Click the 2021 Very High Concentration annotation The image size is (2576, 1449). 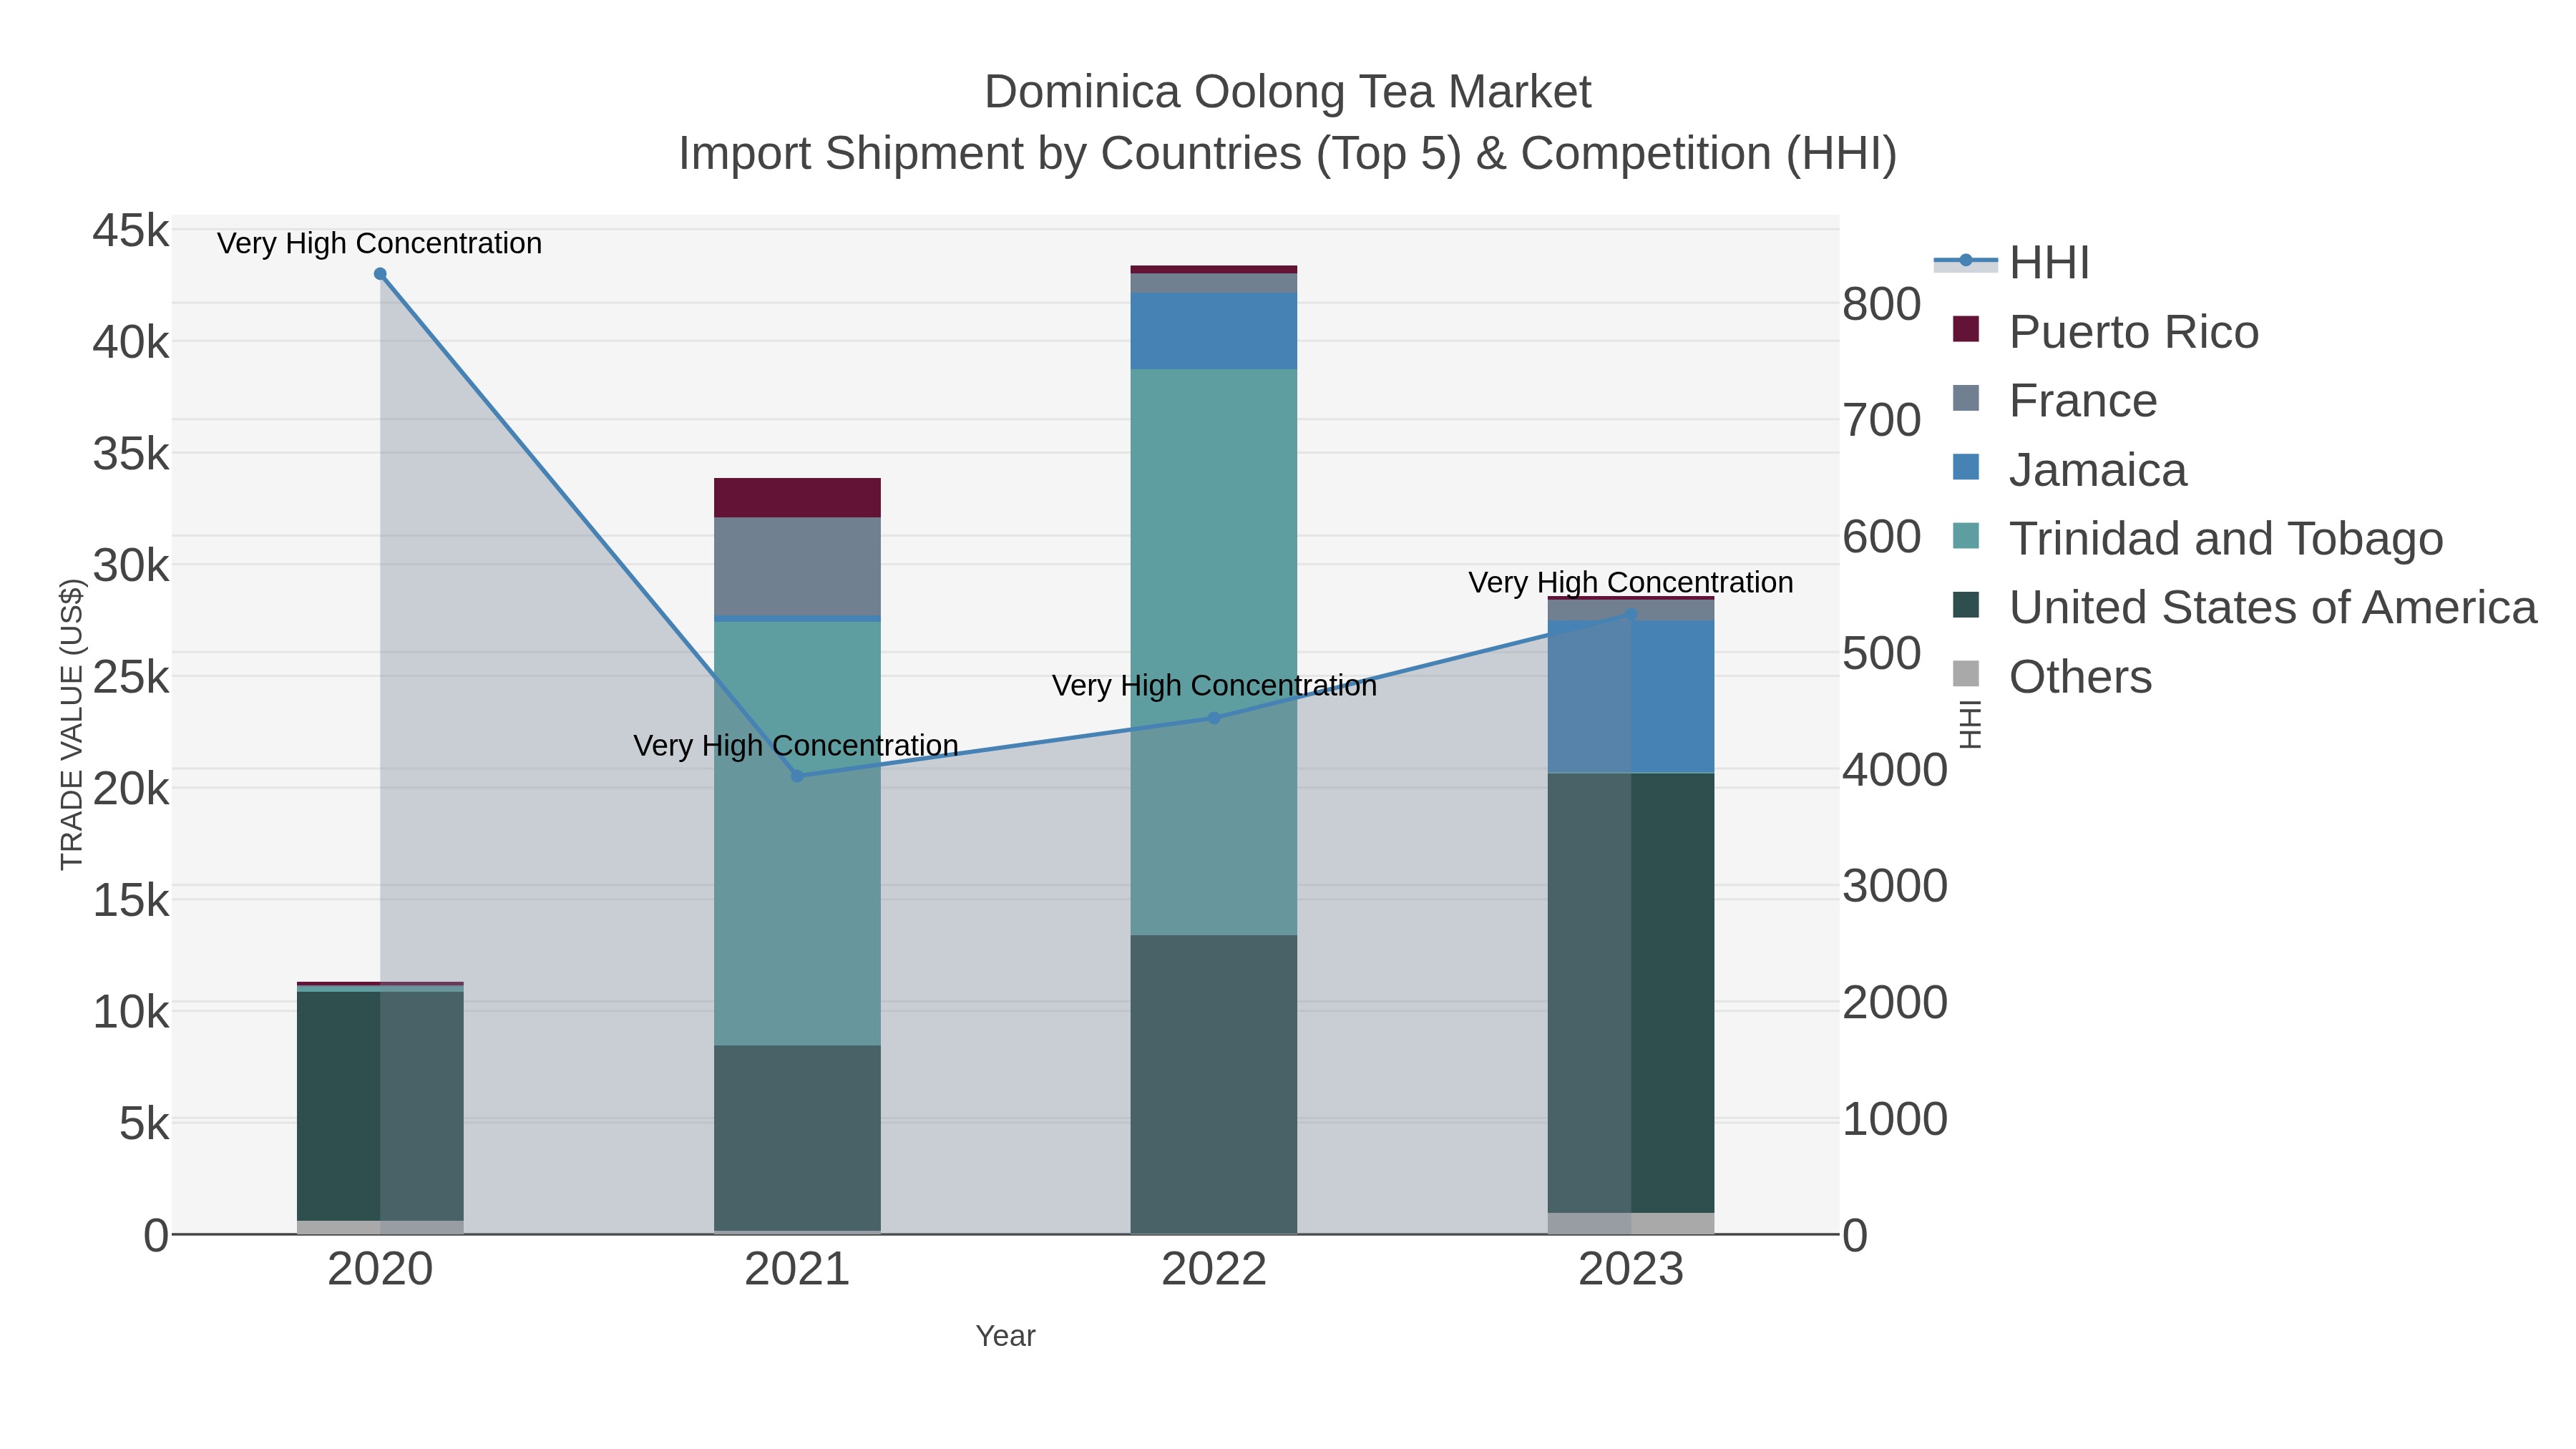coord(796,745)
